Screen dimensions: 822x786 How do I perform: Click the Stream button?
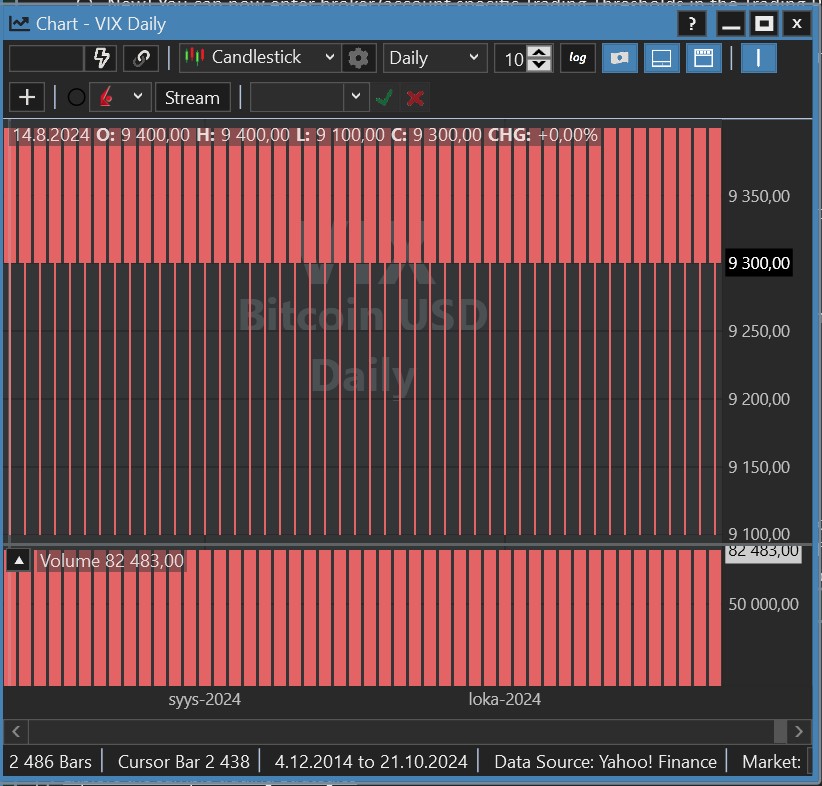tap(192, 97)
